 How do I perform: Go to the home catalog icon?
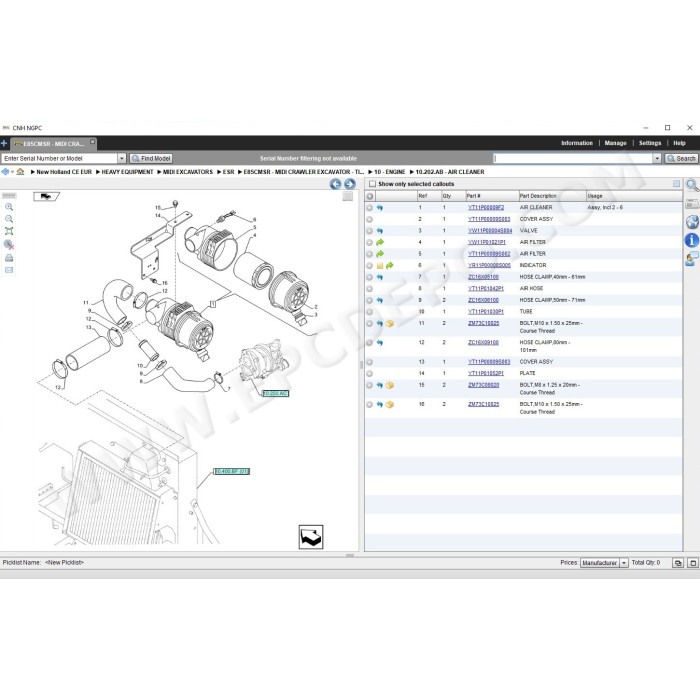[x=20, y=172]
